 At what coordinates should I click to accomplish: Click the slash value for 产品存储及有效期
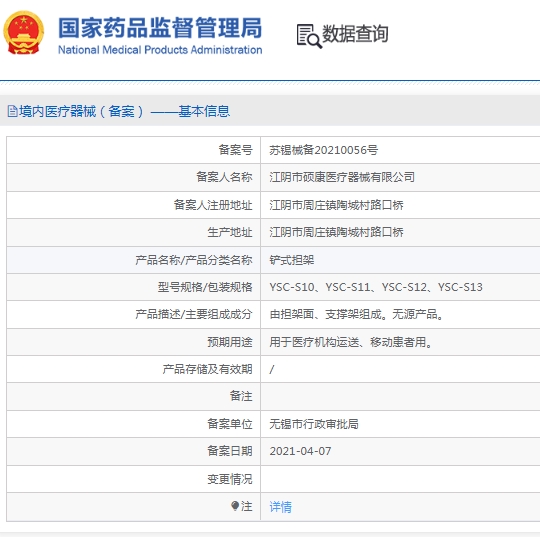tap(272, 369)
